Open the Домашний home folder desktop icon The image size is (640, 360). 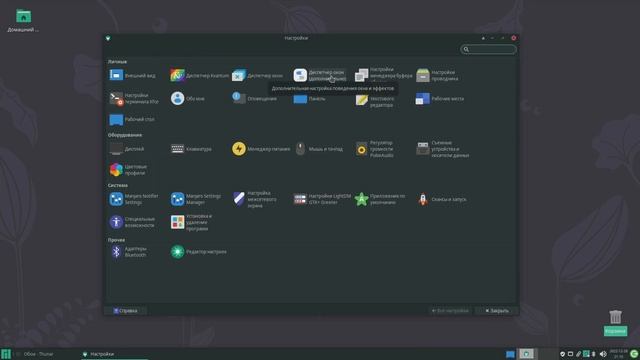[23, 21]
